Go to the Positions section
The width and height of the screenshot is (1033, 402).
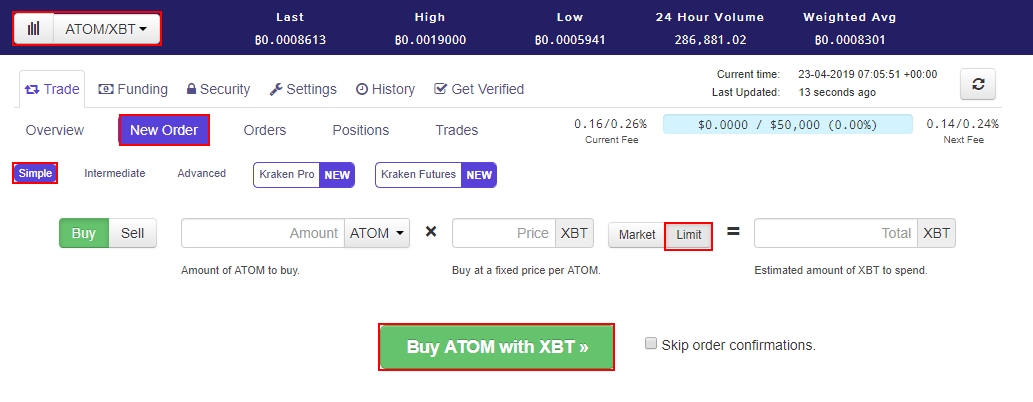[360, 130]
